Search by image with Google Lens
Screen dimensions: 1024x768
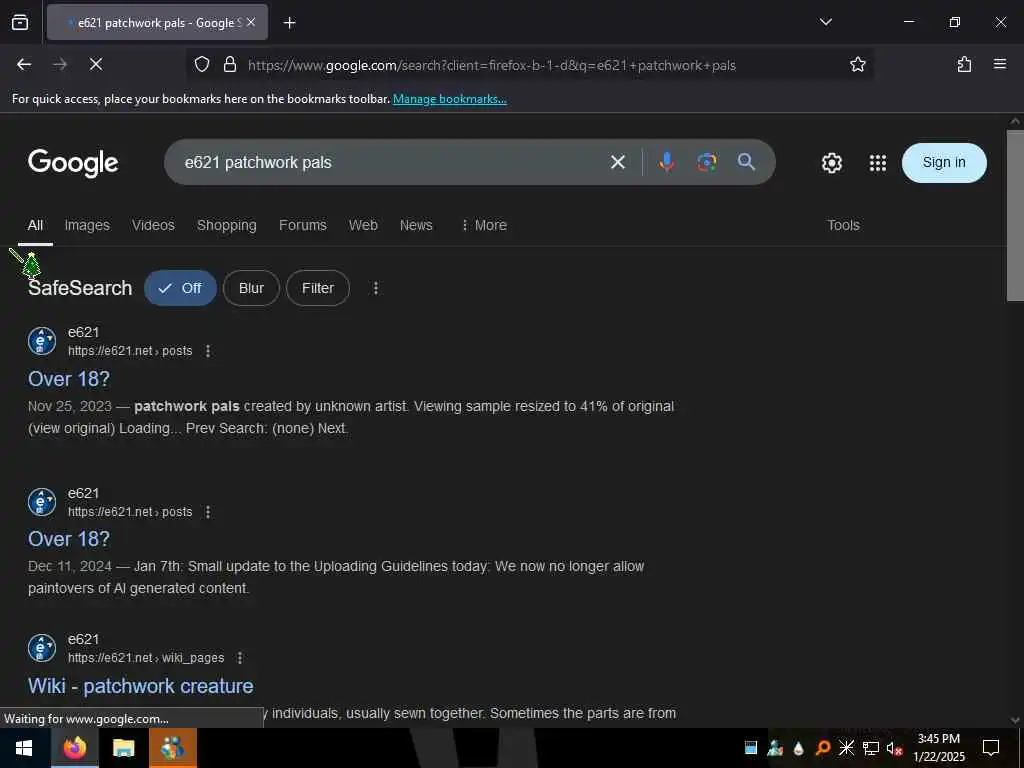coord(707,162)
